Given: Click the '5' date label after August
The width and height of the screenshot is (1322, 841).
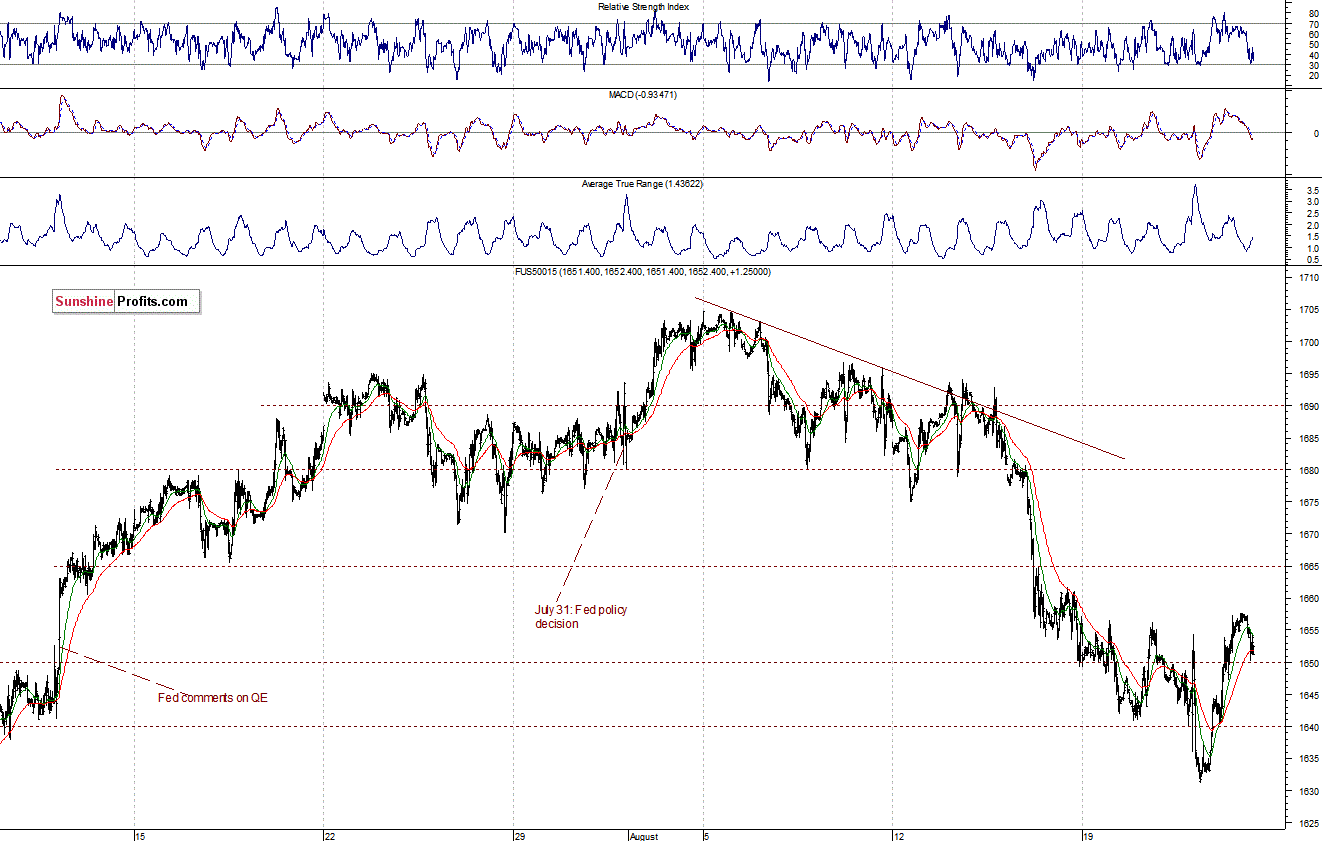Looking at the screenshot, I should pyautogui.click(x=705, y=835).
